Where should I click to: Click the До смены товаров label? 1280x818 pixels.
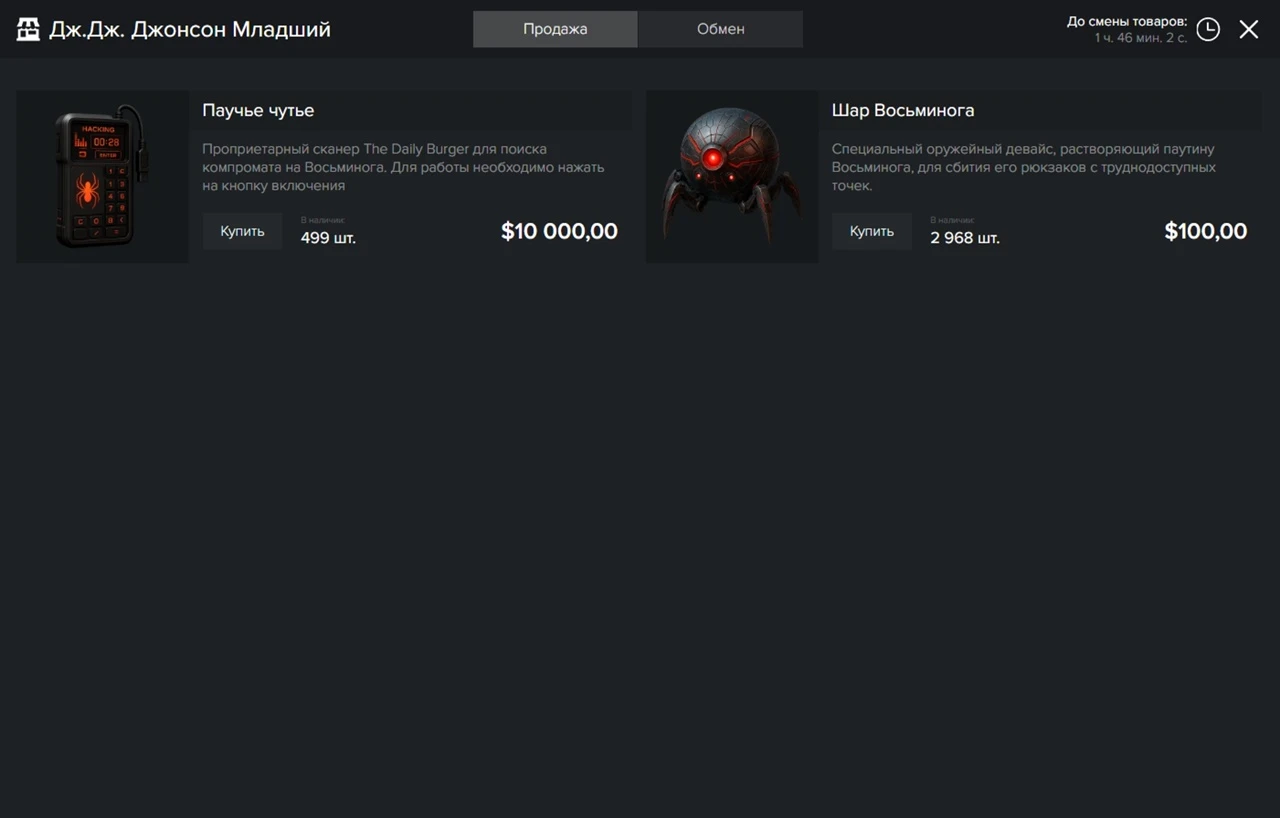1126,21
